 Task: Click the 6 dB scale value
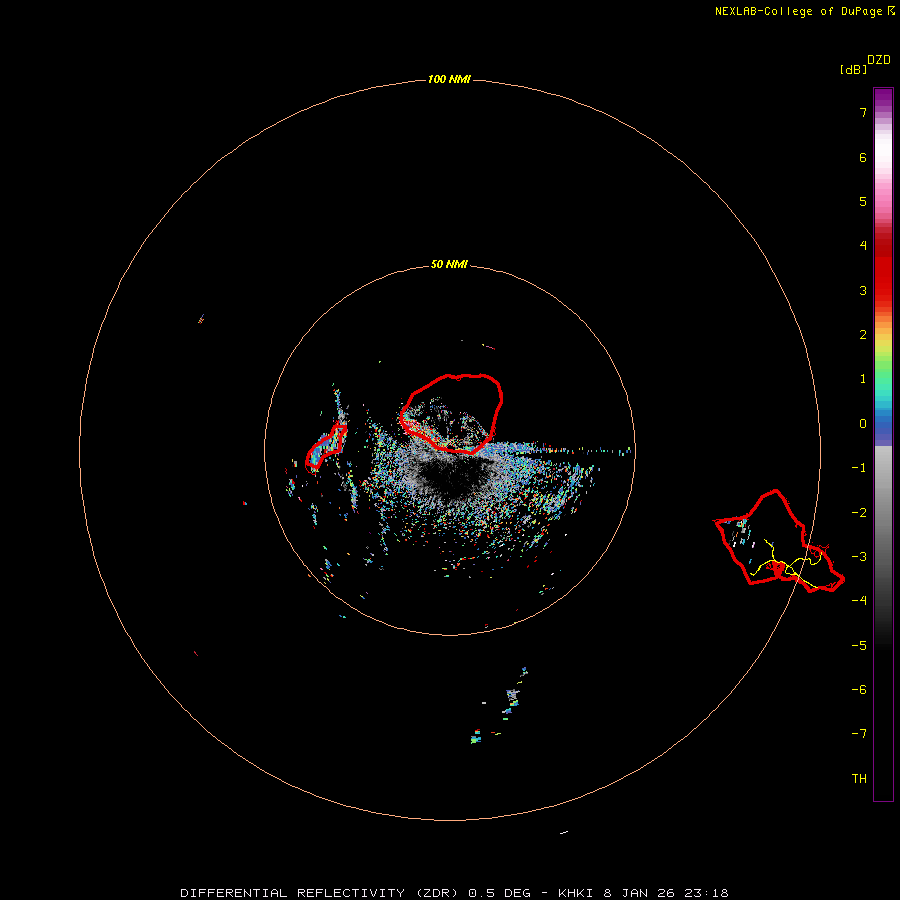[x=863, y=157]
